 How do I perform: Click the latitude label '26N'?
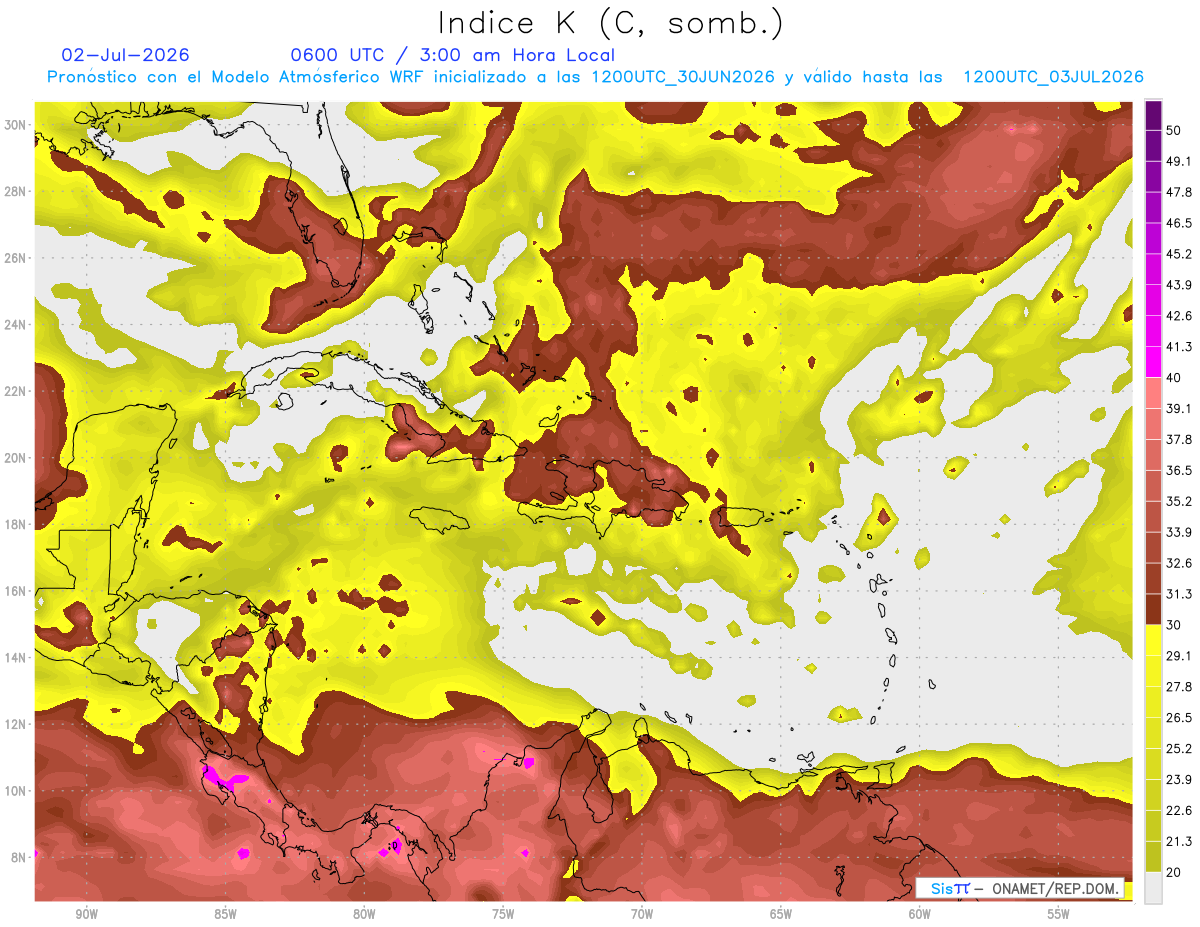click(15, 258)
